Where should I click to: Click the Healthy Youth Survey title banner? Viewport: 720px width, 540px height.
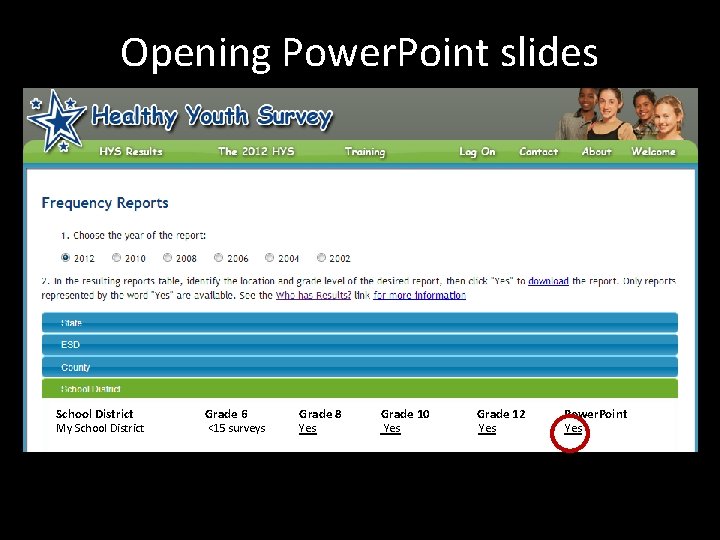click(x=212, y=116)
